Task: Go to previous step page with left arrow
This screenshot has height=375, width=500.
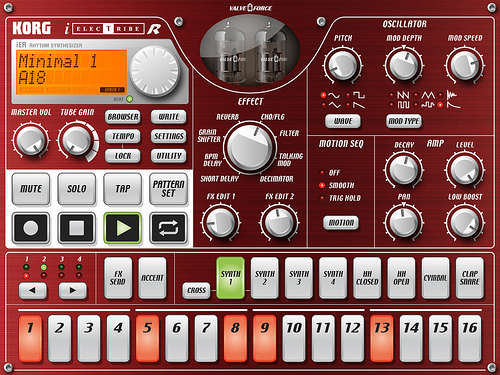Action: click(x=32, y=290)
